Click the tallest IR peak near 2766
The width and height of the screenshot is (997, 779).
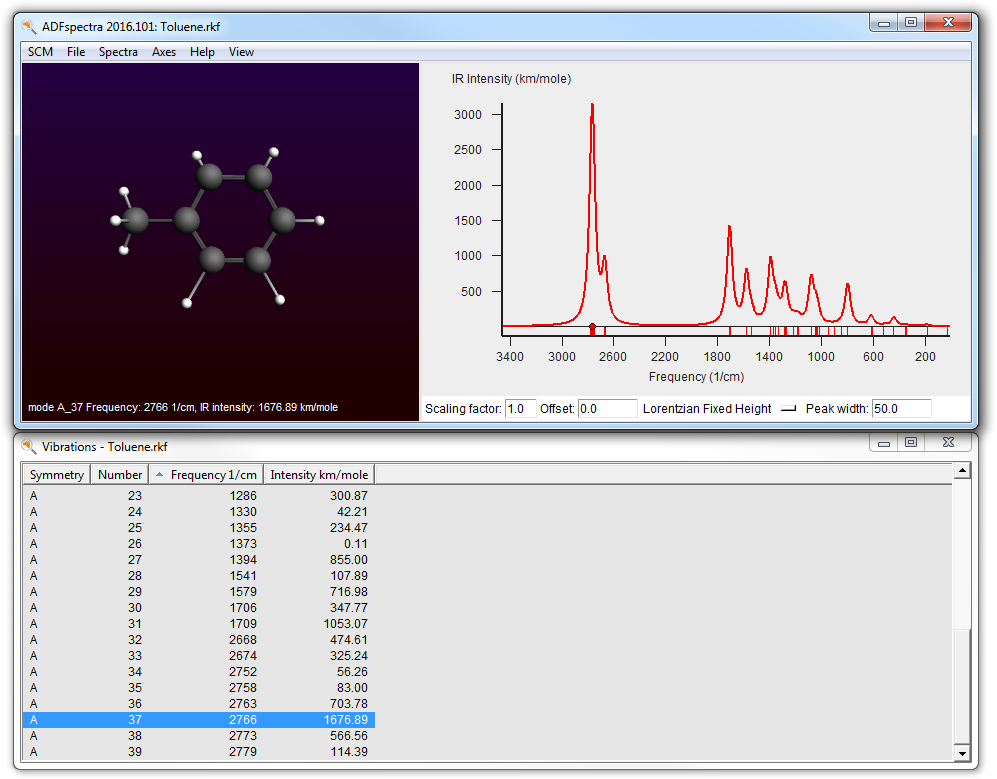pos(592,107)
